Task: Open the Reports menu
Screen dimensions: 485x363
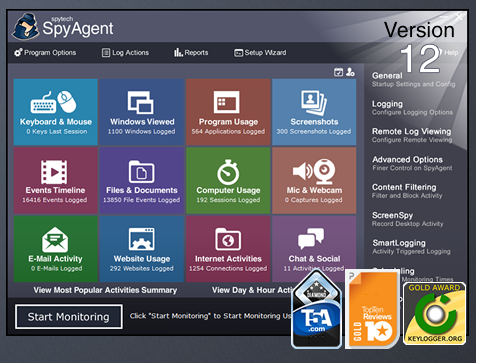Action: pyautogui.click(x=191, y=53)
